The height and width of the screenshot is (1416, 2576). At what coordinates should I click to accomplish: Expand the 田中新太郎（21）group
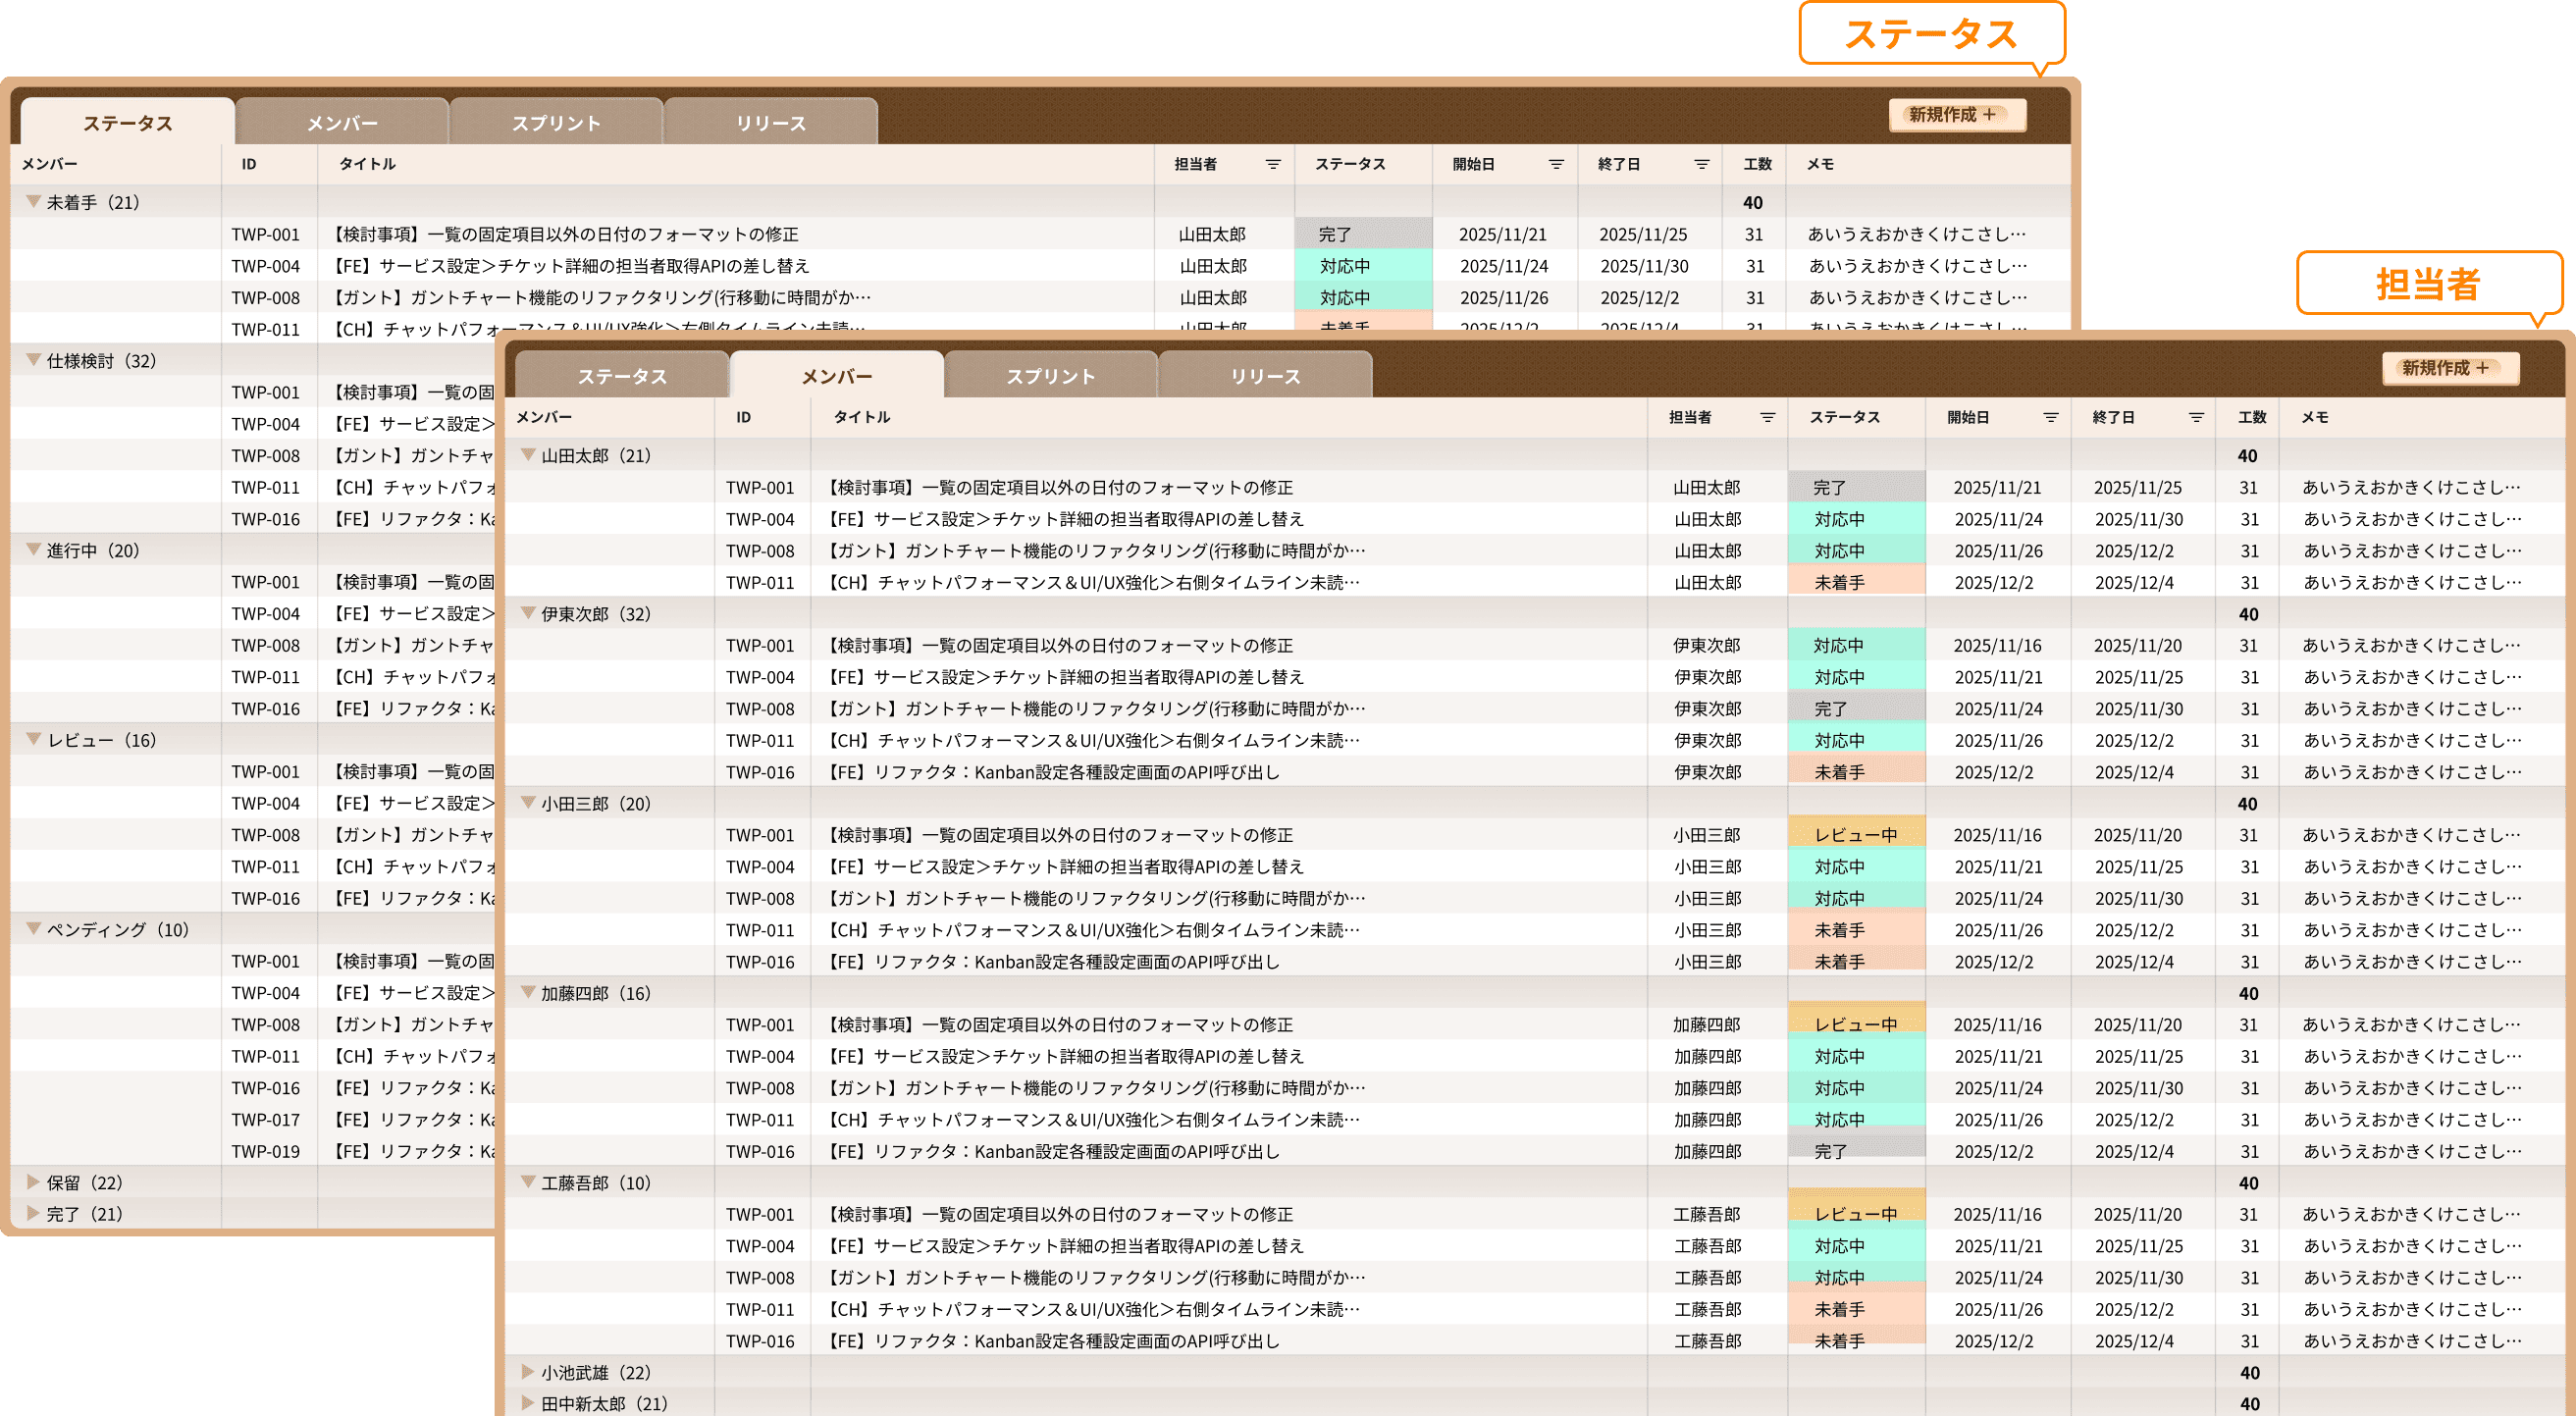528,1403
